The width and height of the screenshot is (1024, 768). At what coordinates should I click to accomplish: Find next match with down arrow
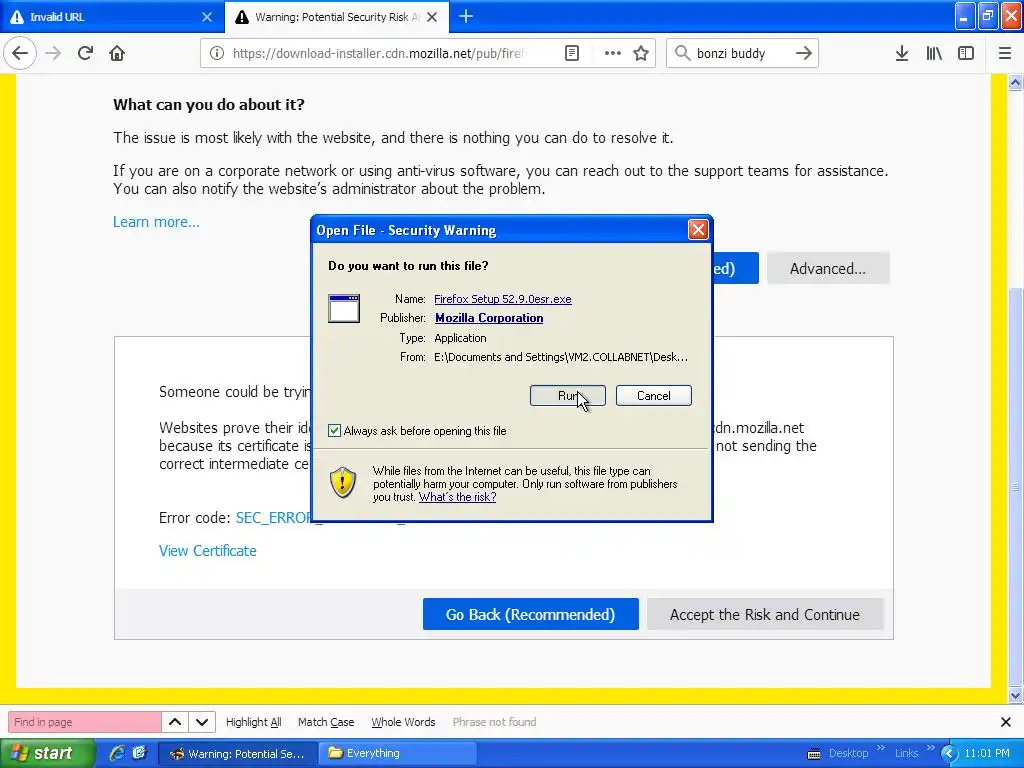click(x=202, y=722)
